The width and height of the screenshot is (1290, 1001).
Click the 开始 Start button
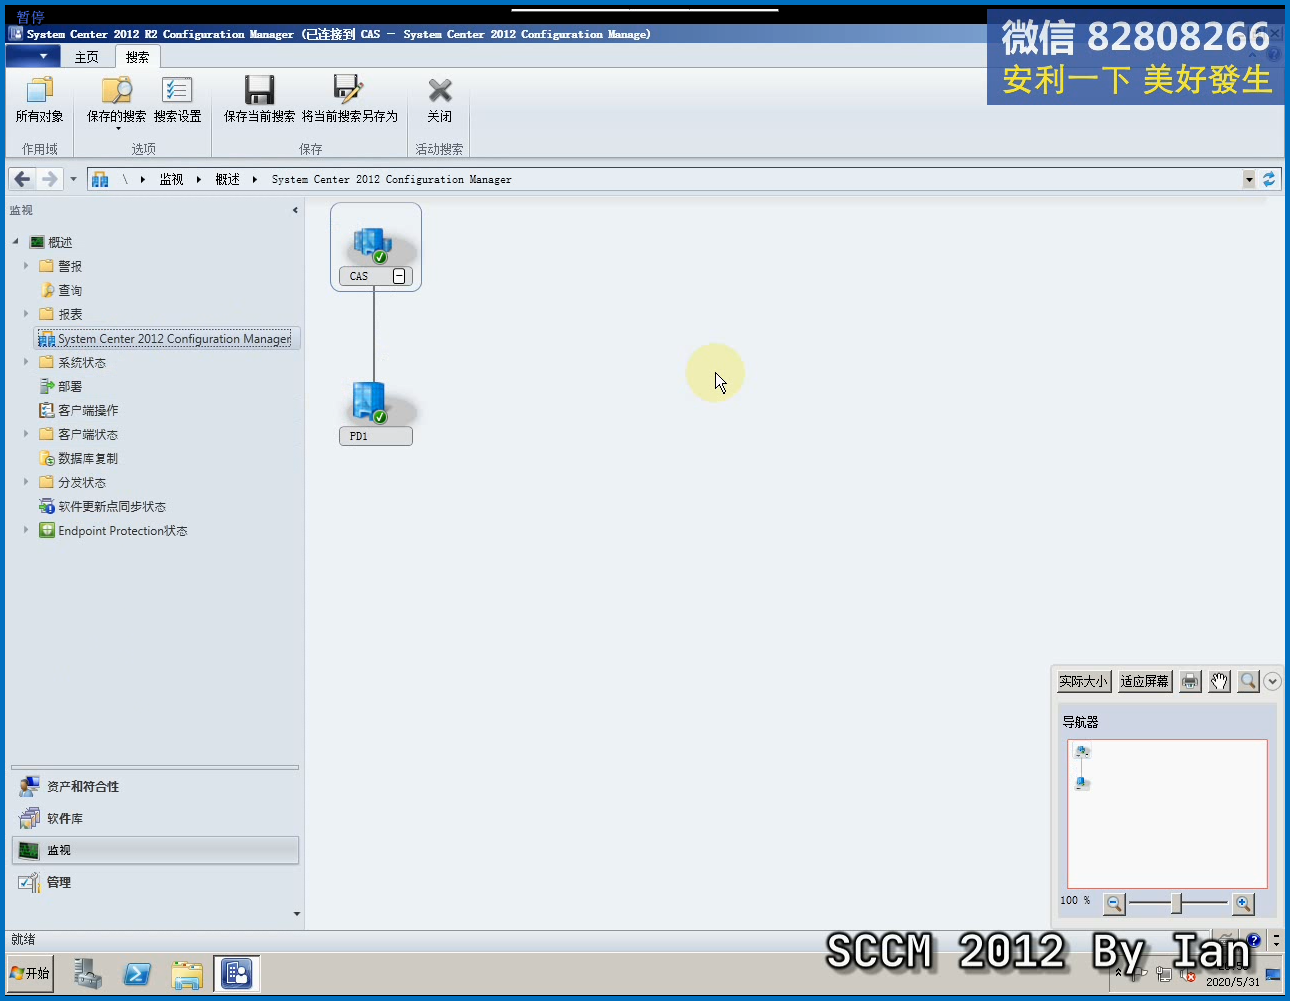30,973
